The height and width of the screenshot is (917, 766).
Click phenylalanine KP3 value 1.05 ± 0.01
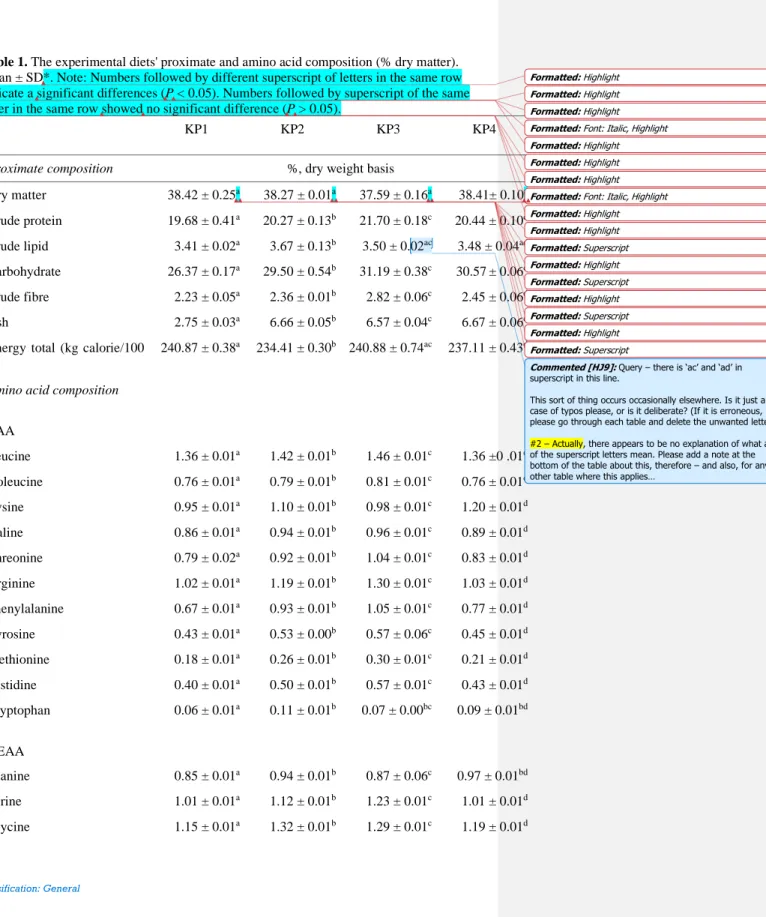399,609
